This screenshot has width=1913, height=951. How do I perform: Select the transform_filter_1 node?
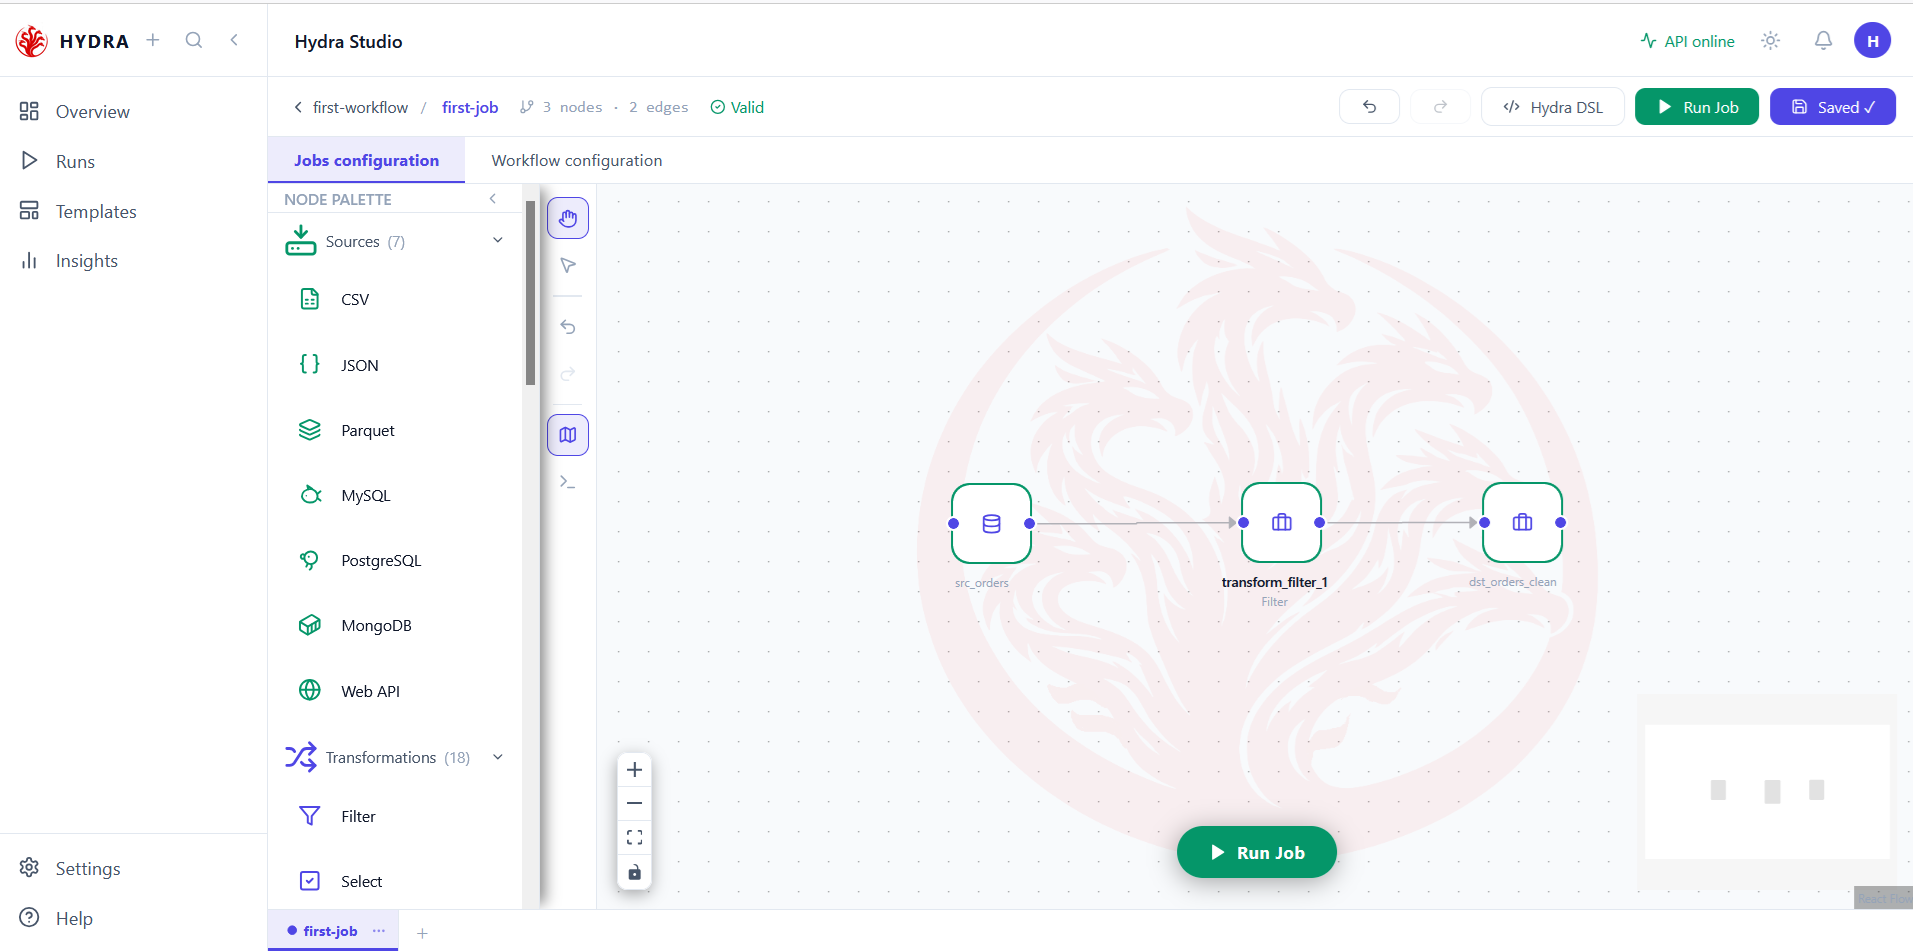point(1281,523)
